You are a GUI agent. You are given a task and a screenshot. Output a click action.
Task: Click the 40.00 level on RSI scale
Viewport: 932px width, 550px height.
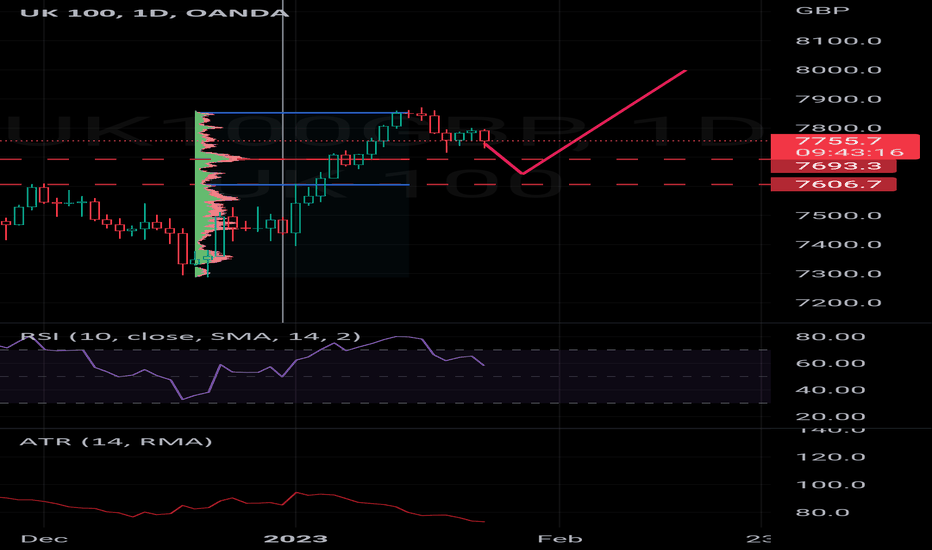coord(830,391)
